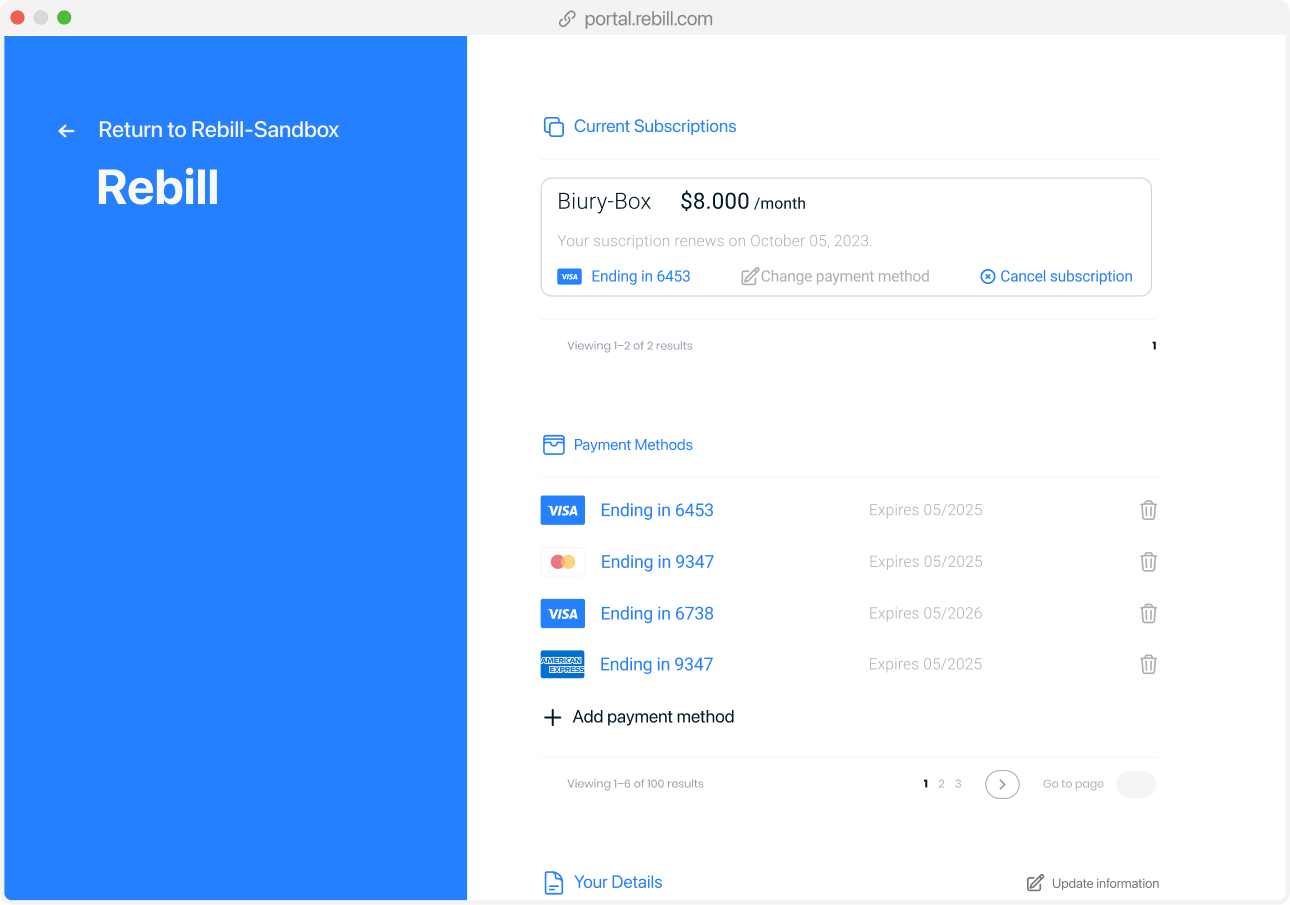Click the portal.rebill.com address bar

coord(645,18)
